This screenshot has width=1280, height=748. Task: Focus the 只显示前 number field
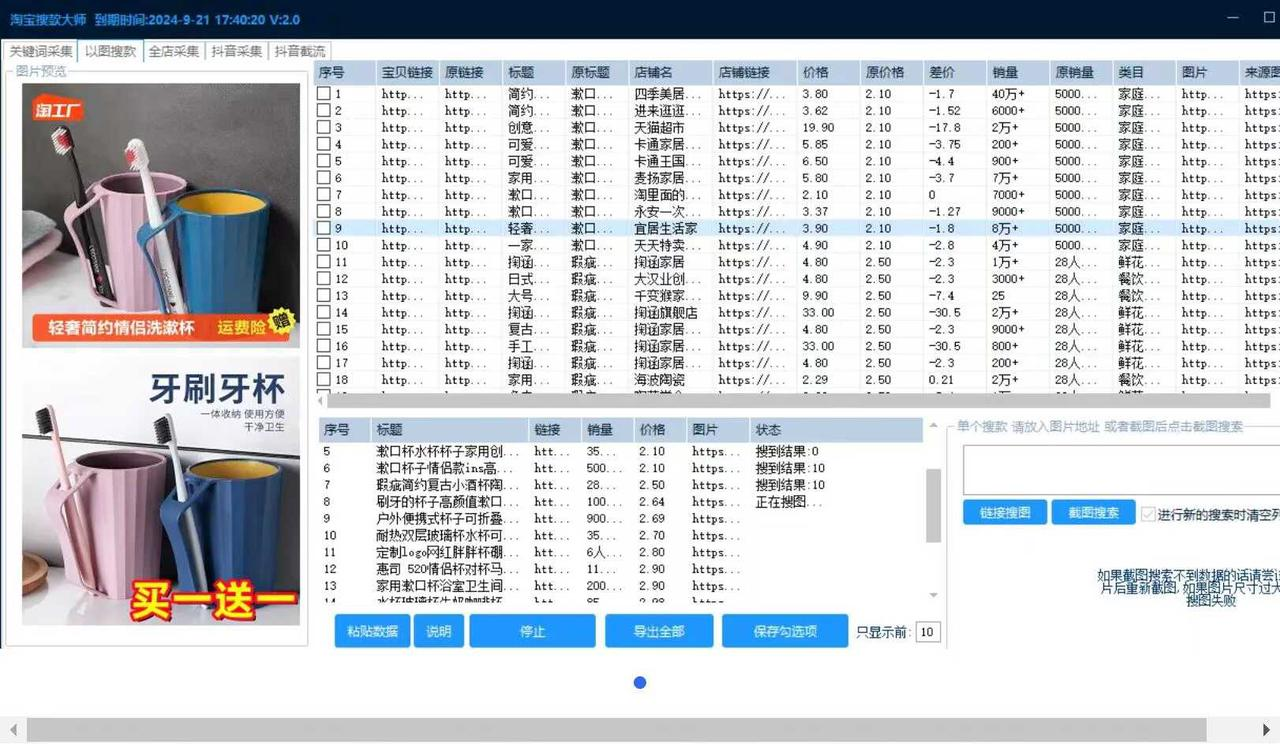(x=927, y=632)
